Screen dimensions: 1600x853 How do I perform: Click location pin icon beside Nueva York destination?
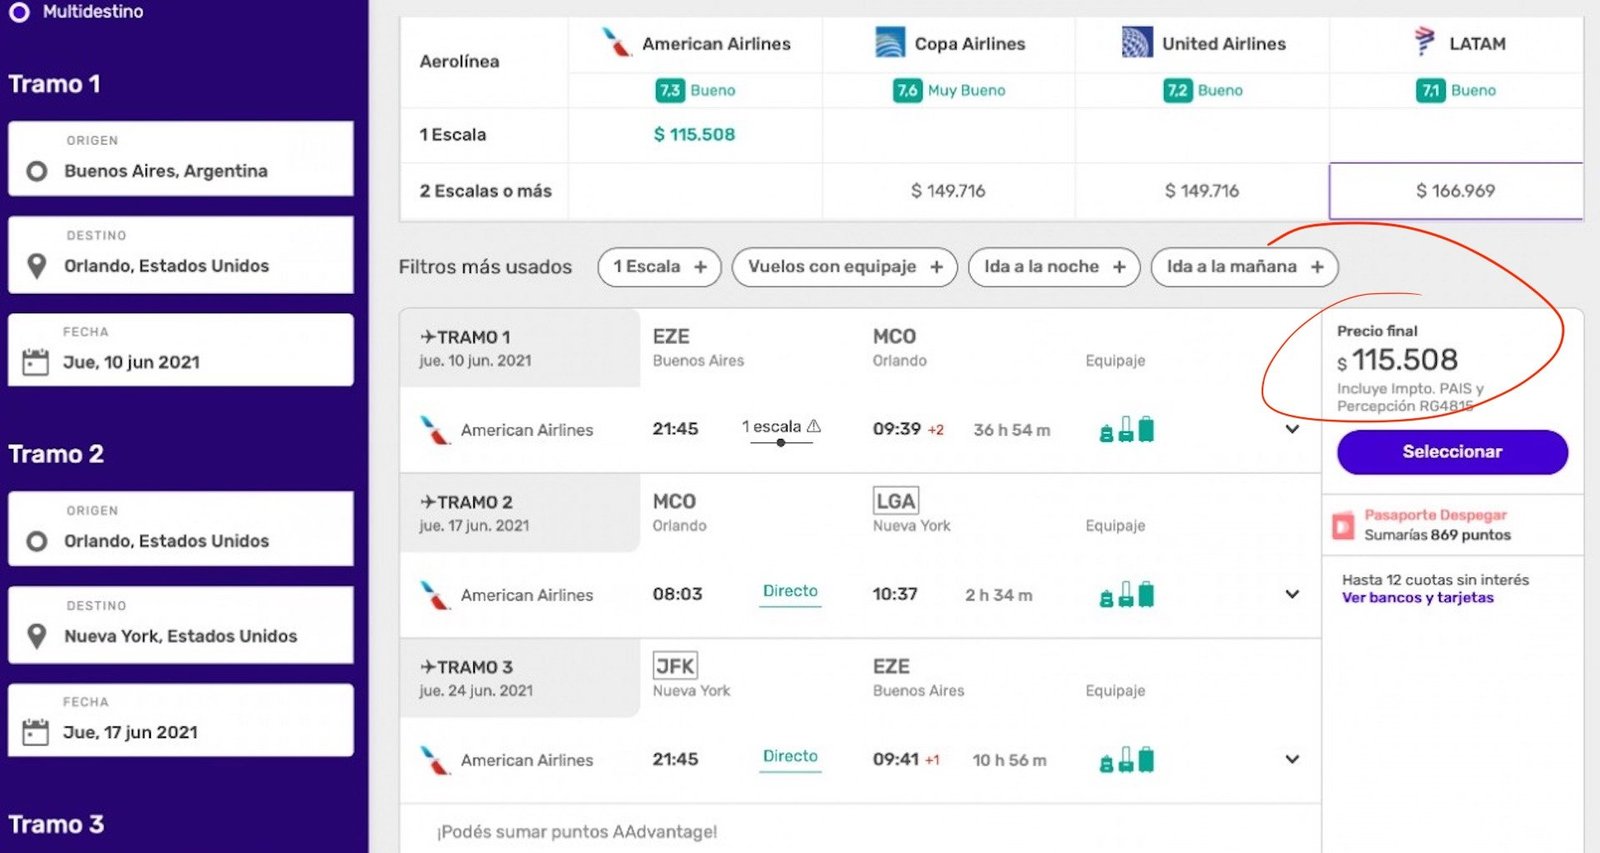37,636
